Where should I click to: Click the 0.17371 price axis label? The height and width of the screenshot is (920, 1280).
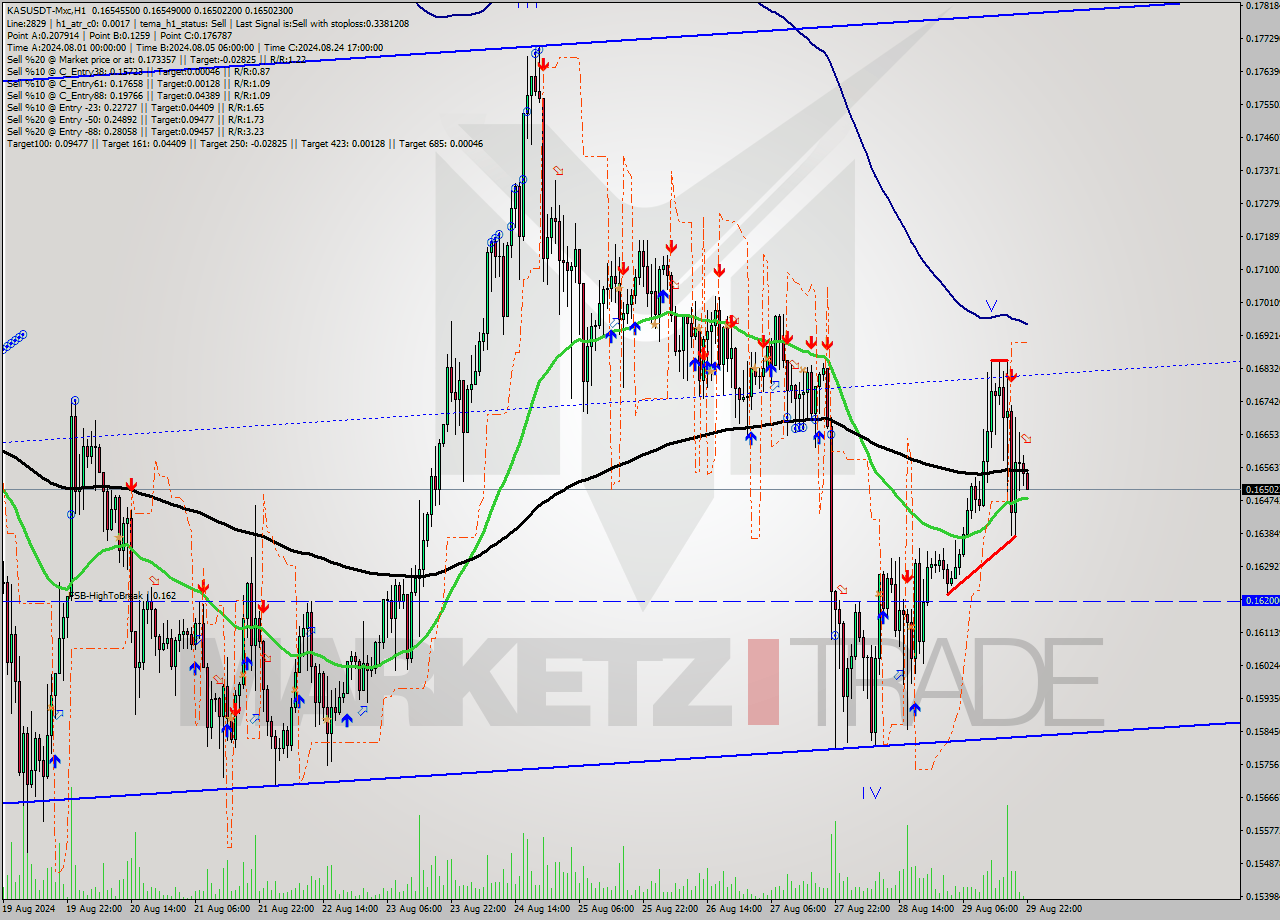[1262, 171]
